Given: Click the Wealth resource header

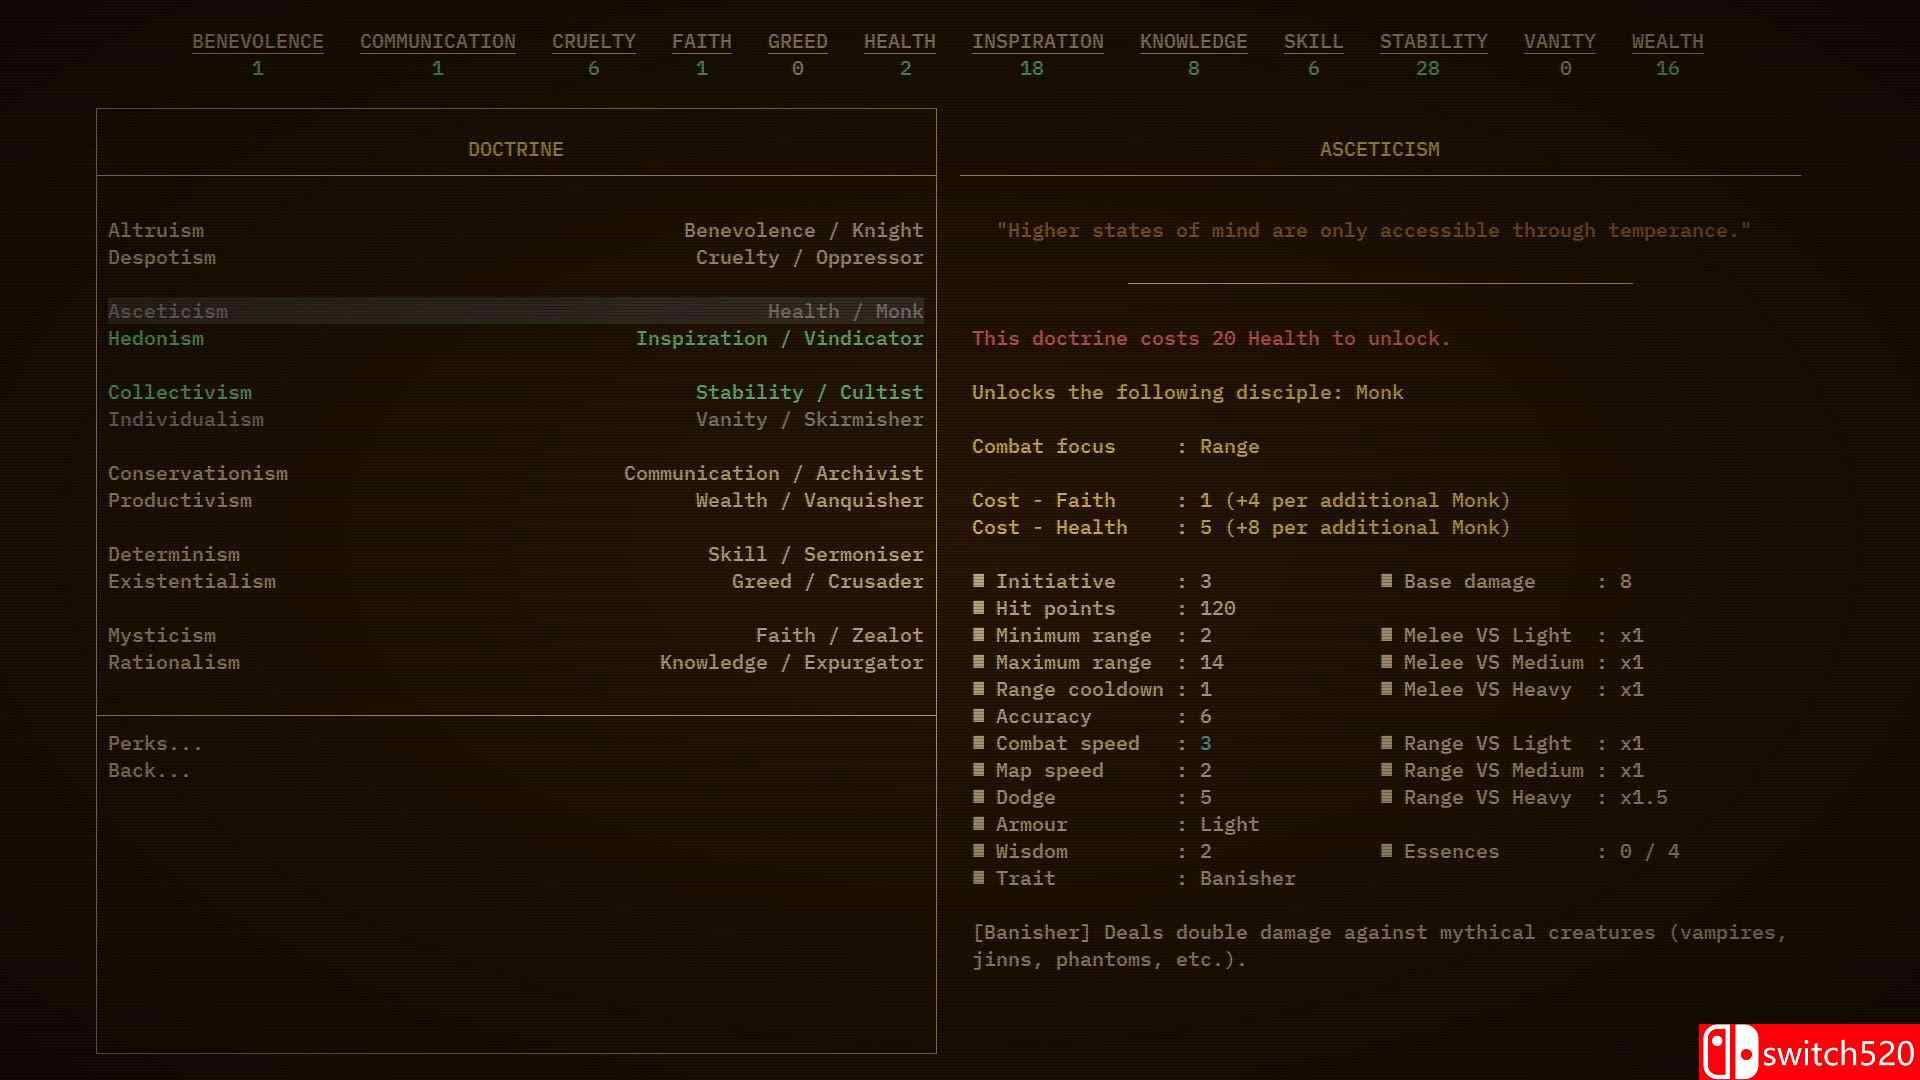Looking at the screenshot, I should click(1667, 42).
